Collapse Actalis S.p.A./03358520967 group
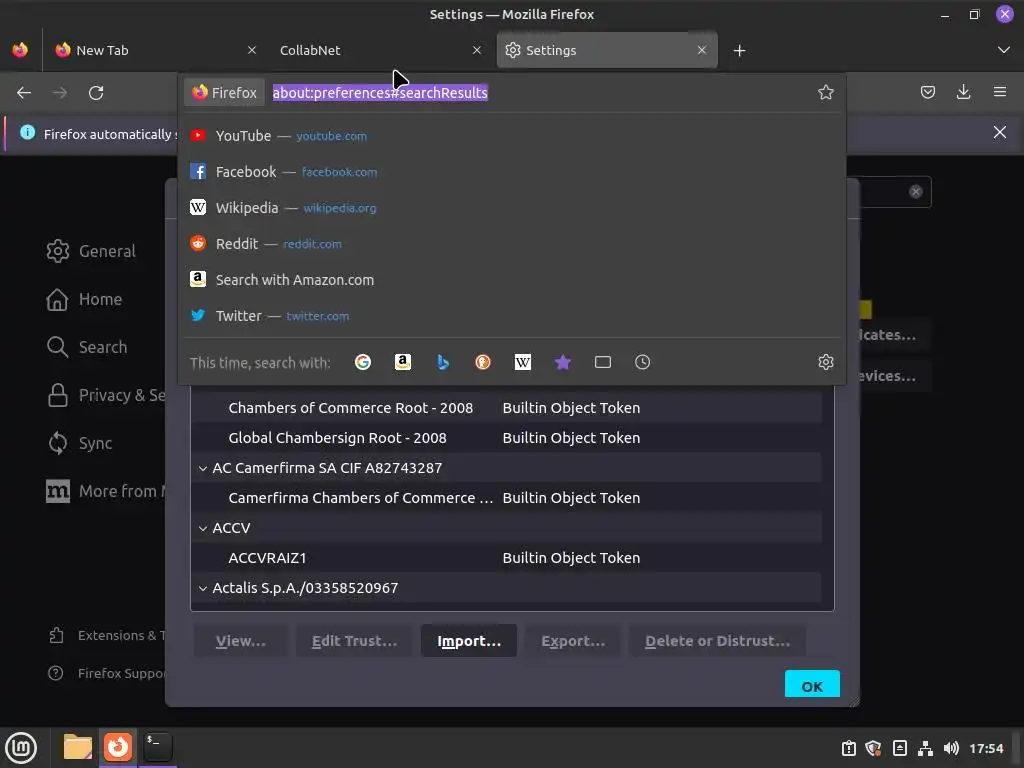 pos(202,588)
